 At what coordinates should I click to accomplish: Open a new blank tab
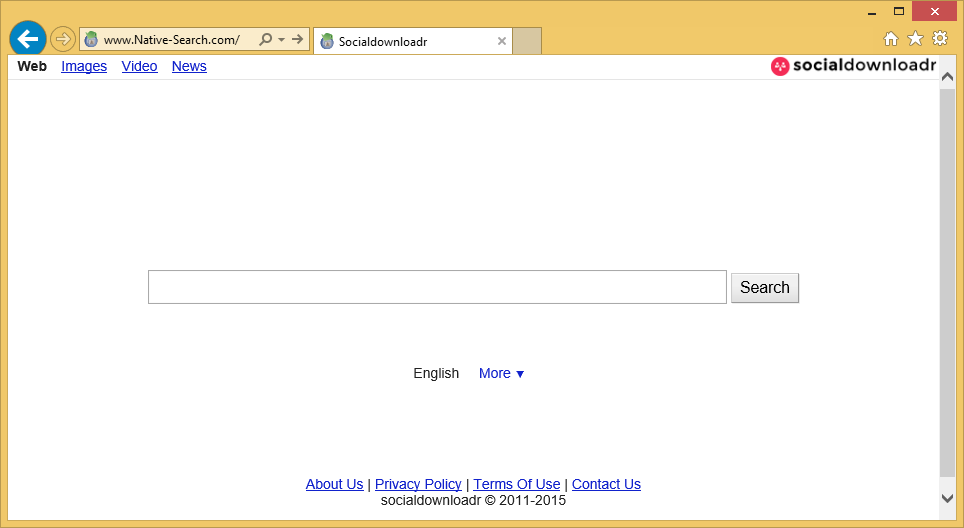point(527,41)
